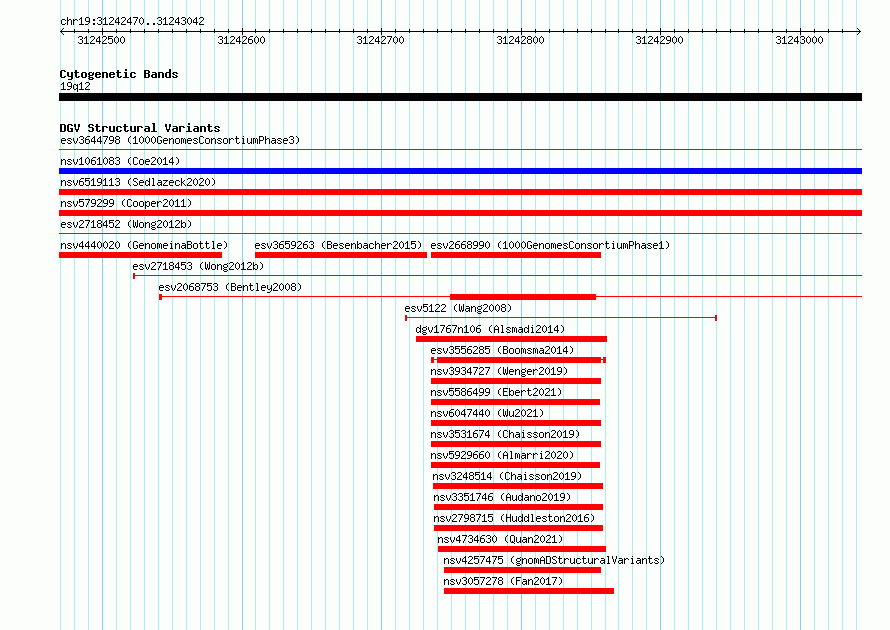
Task: Click the 31242800 ruler position marker
Action: pos(520,40)
